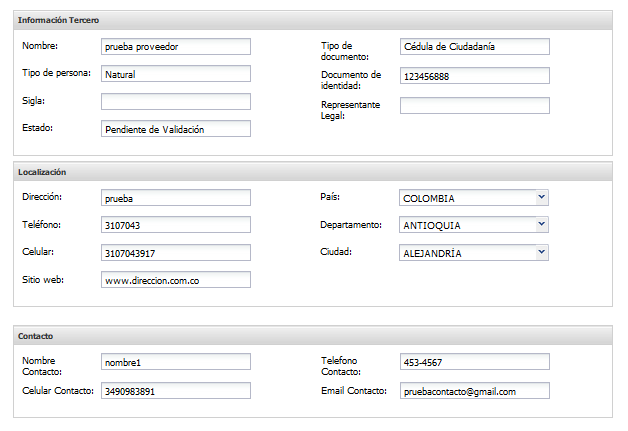
Task: Click the Telefono Contacto field 453-4567
Action: [474, 362]
